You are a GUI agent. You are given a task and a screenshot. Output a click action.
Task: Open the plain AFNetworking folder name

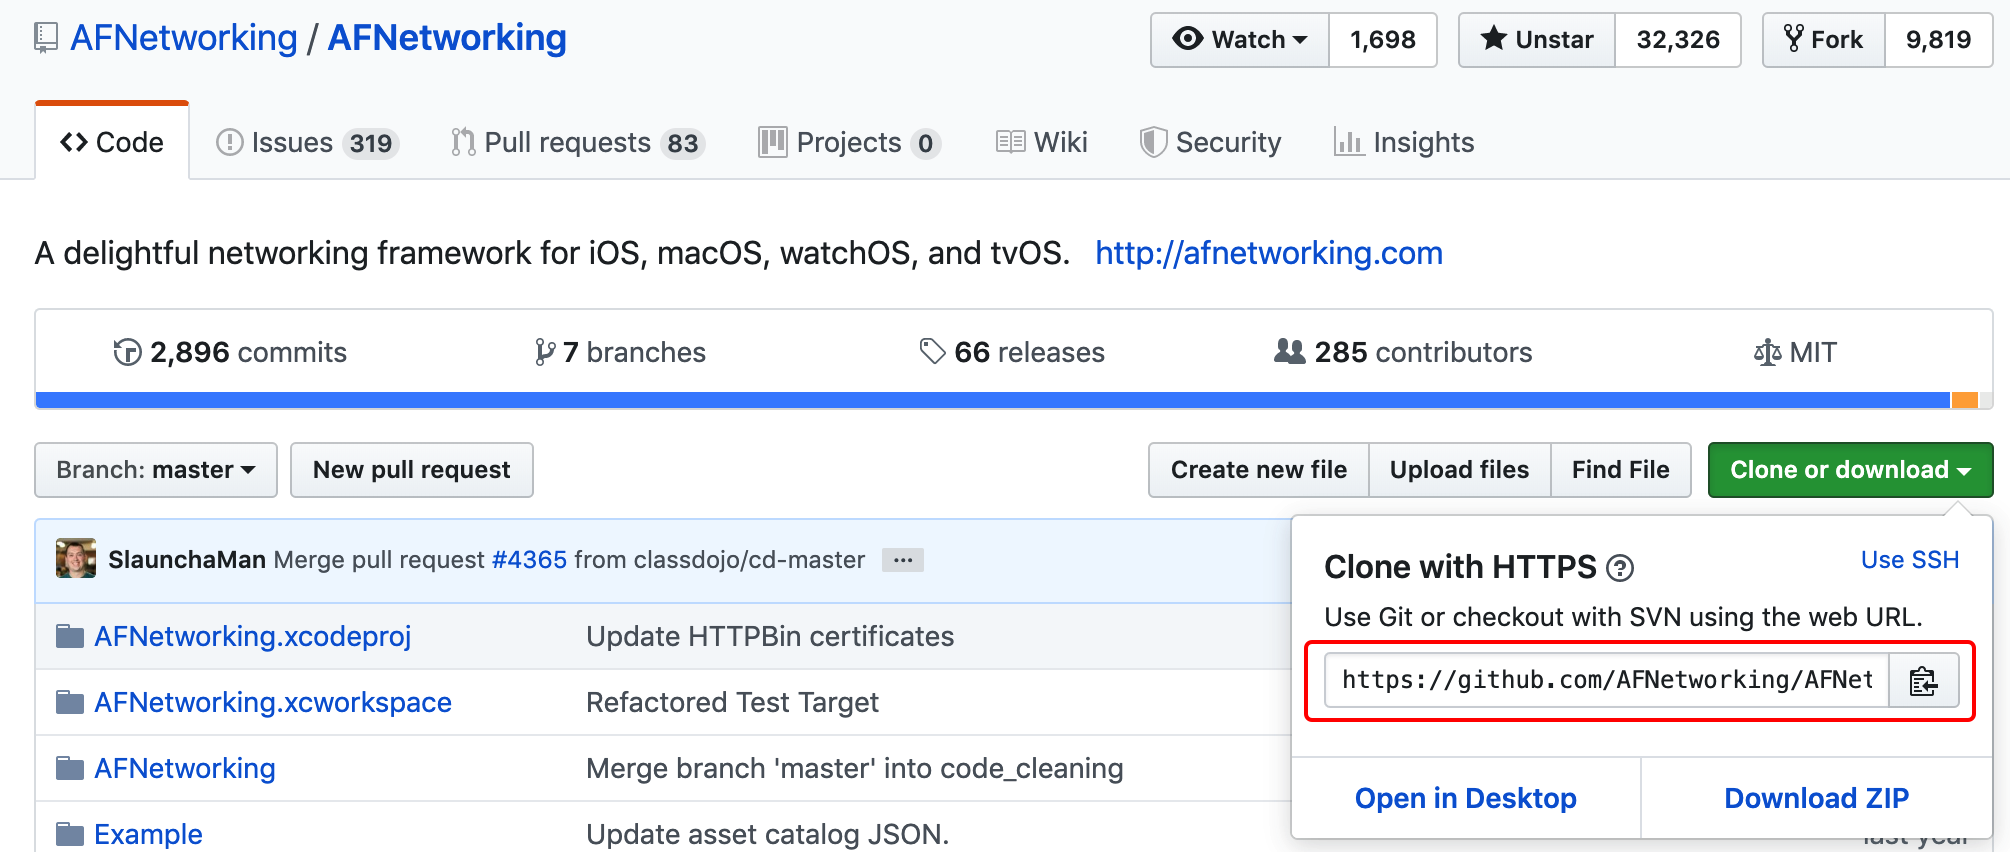click(x=185, y=768)
